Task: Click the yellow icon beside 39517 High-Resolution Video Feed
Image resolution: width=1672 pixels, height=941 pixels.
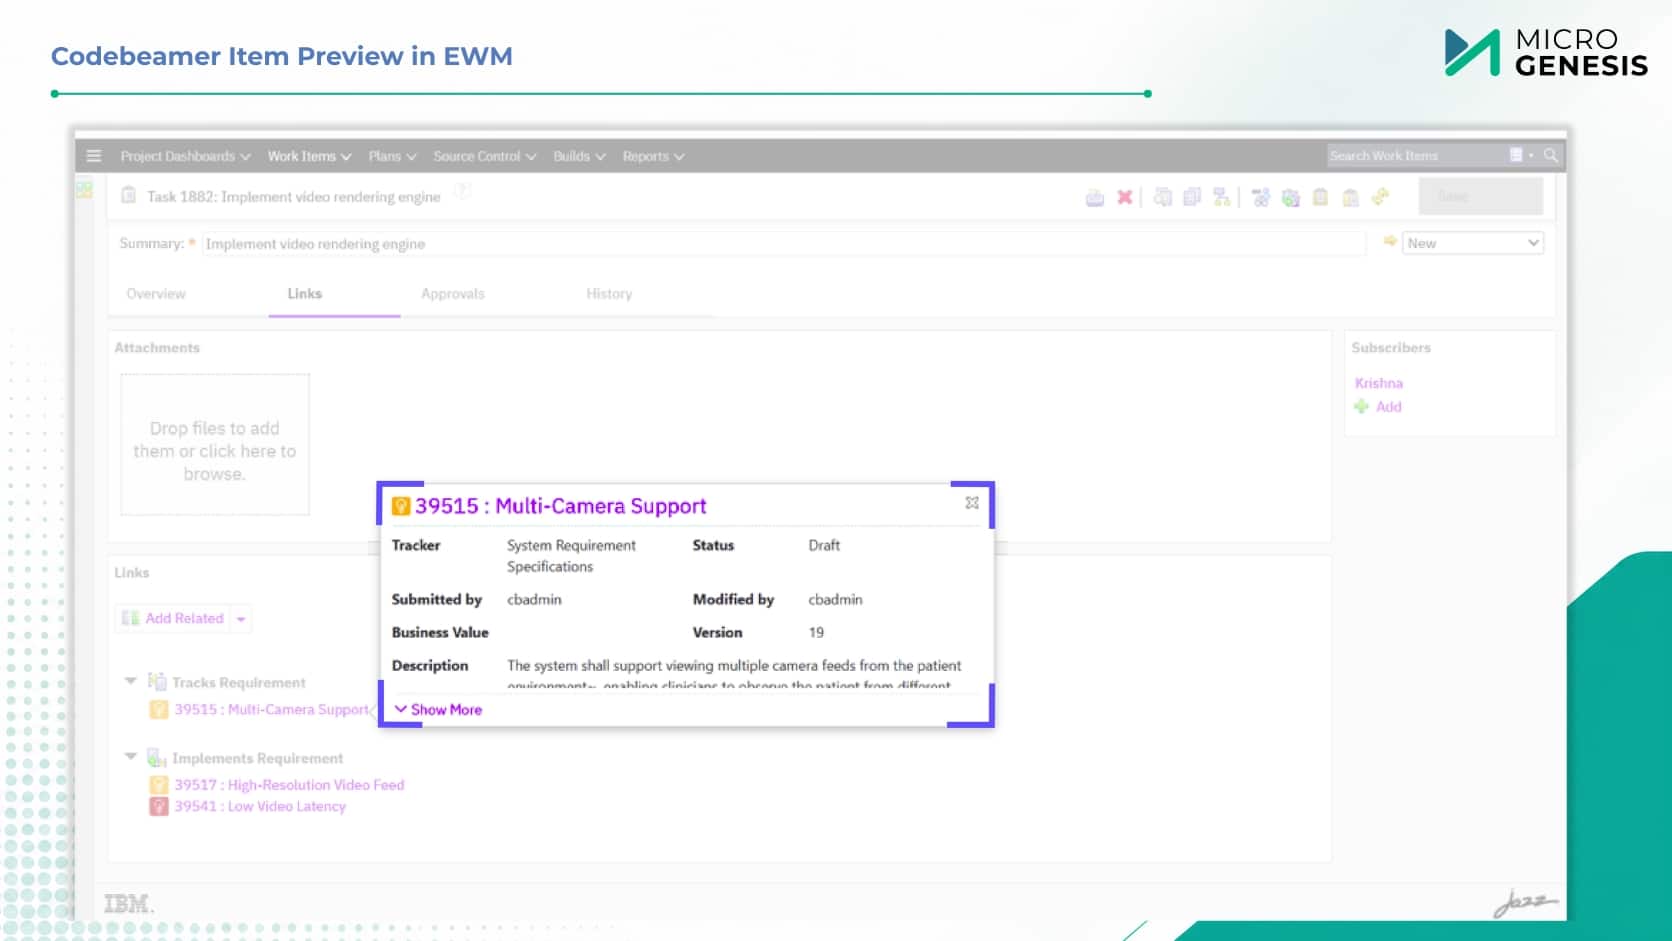Action: (158, 785)
